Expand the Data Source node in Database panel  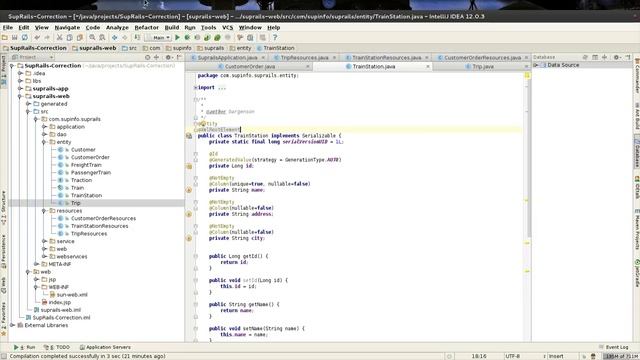click(x=536, y=65)
